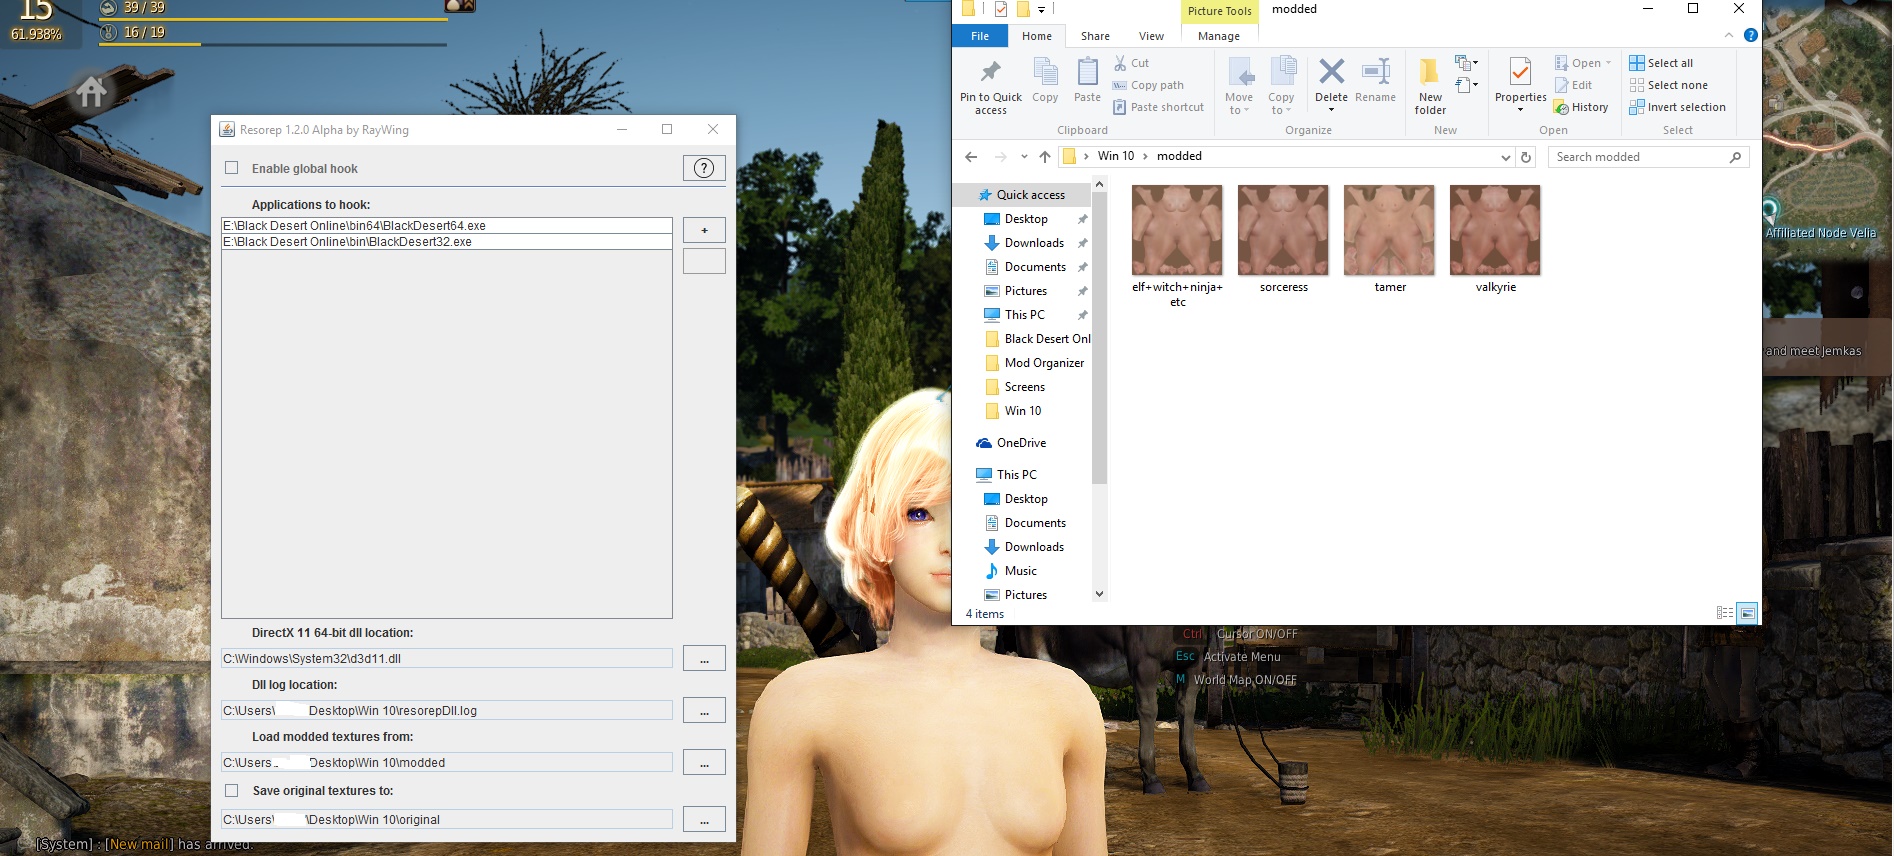Screen dimensions: 1894x856
Task: Open Explorer help icon
Action: [x=1750, y=35]
